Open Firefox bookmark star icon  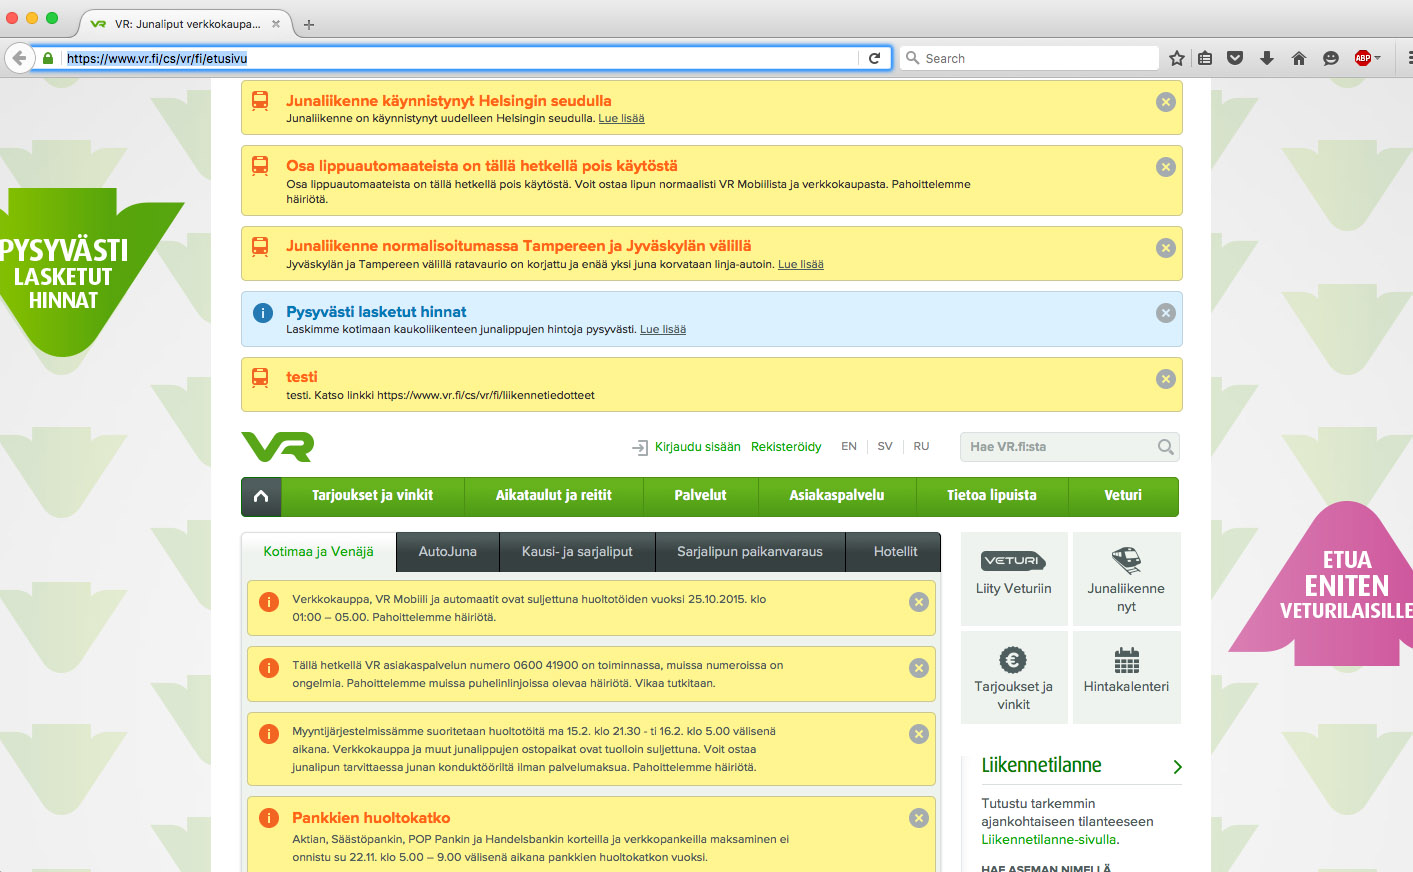[x=1177, y=58]
